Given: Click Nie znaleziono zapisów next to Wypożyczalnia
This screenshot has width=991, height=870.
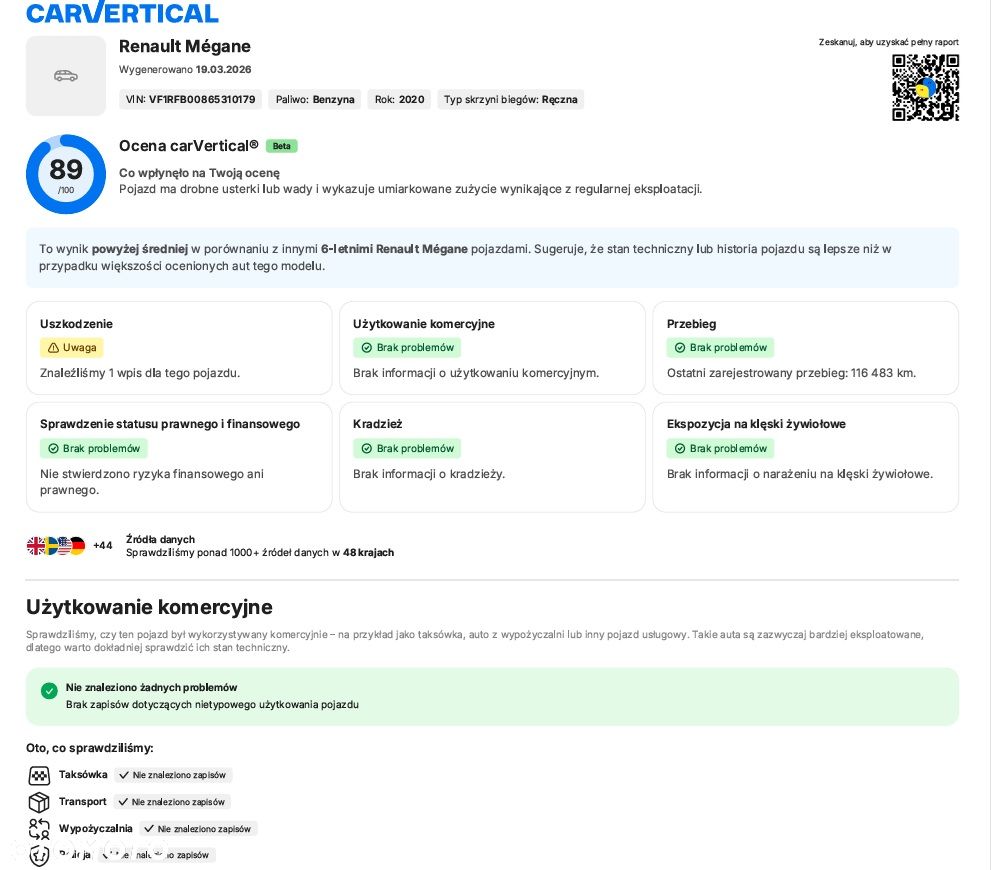Looking at the screenshot, I should (198, 829).
